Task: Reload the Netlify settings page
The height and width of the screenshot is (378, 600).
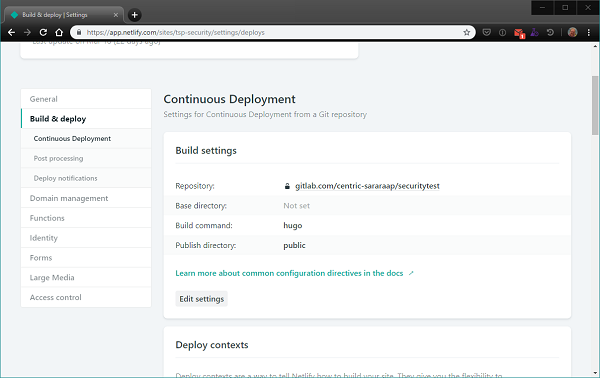Action: [x=43, y=33]
